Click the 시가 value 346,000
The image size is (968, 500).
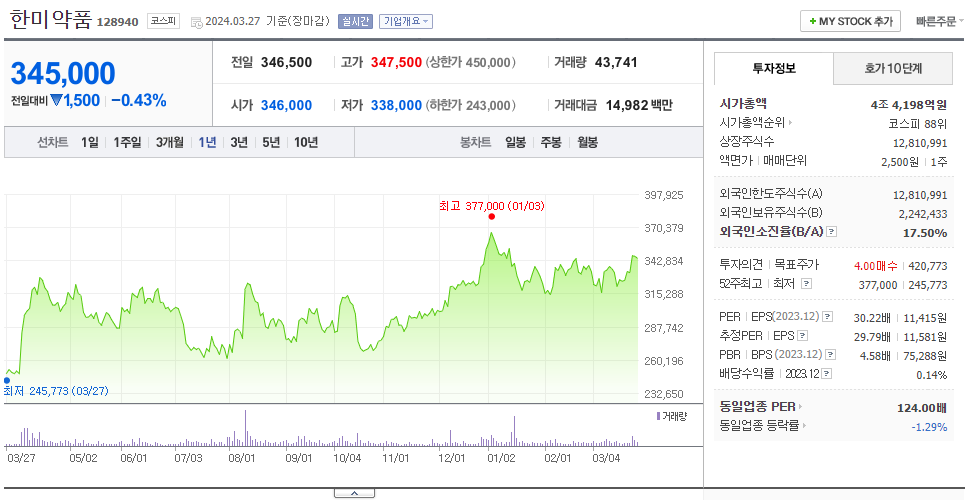point(286,106)
